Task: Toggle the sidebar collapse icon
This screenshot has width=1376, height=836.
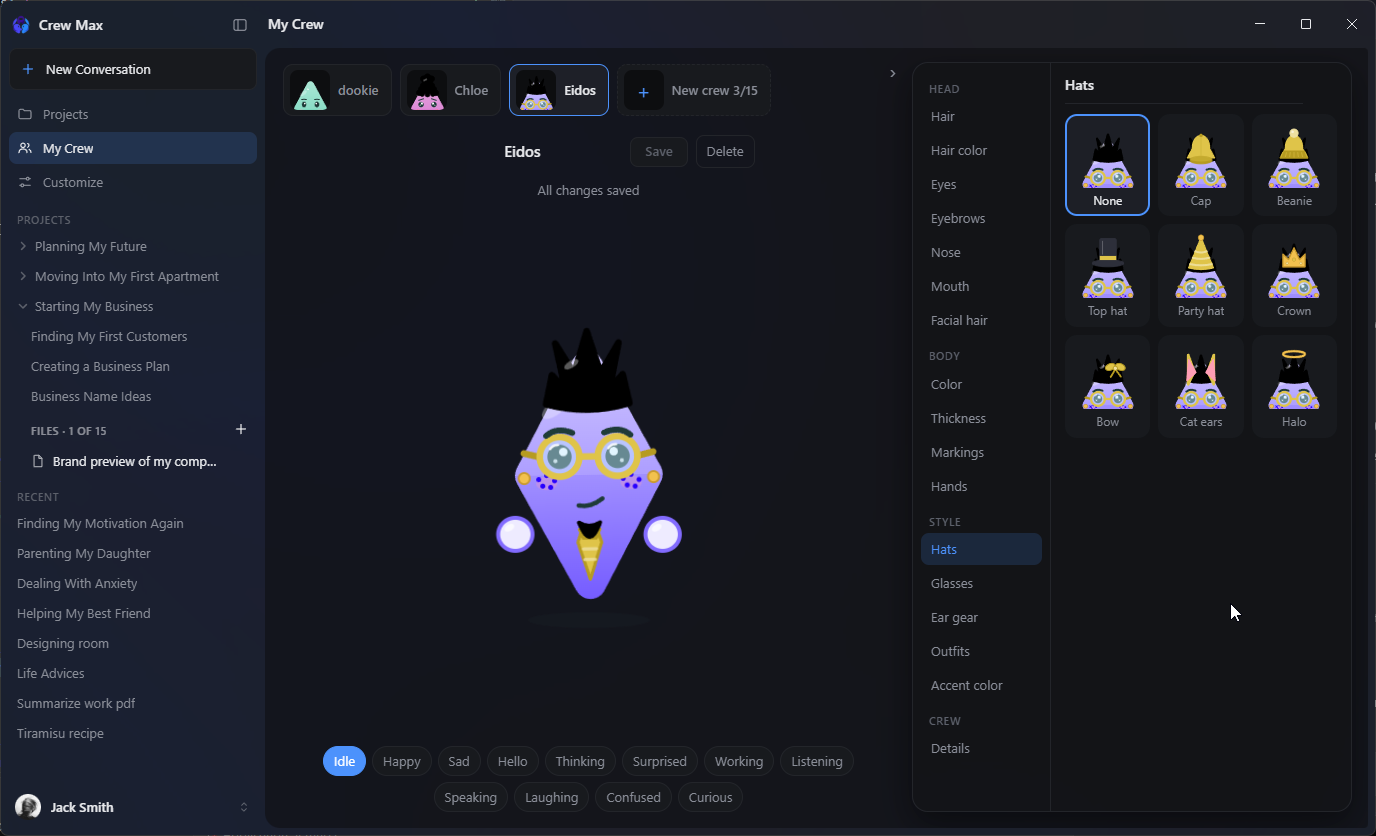Action: [240, 25]
